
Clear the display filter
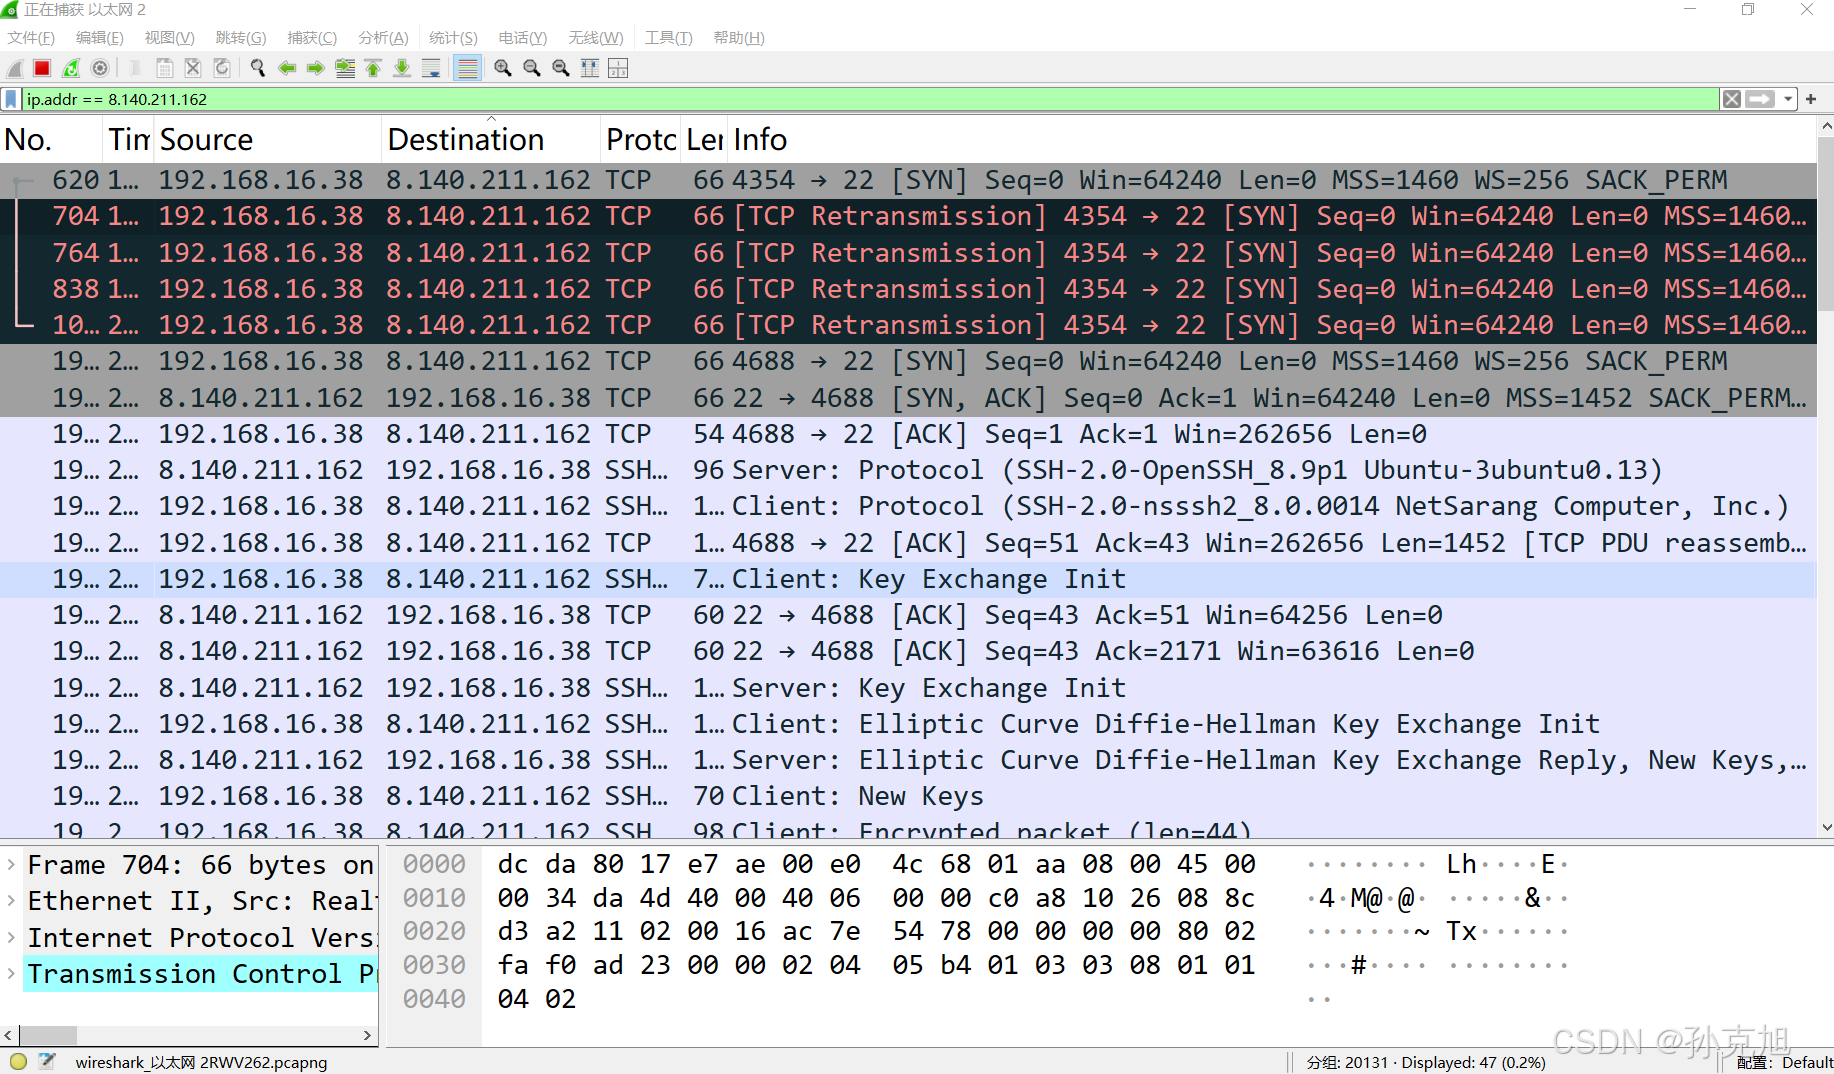tap(1732, 99)
